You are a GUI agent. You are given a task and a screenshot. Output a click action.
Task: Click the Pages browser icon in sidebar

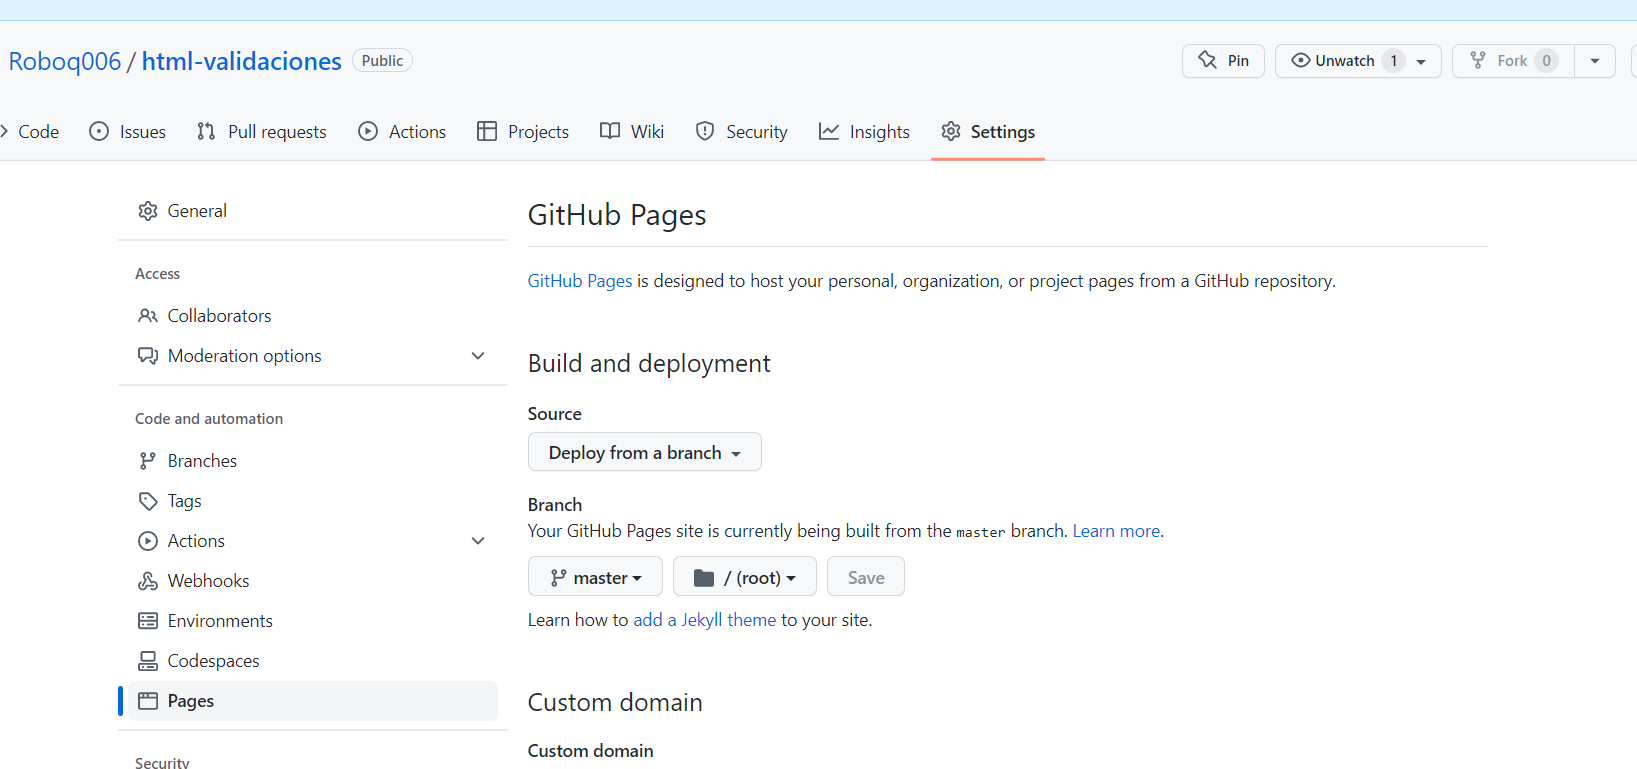pyautogui.click(x=148, y=701)
